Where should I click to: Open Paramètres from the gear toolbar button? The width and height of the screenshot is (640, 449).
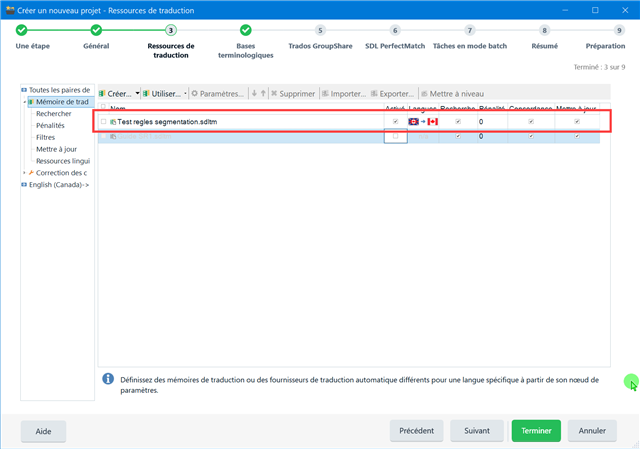point(218,93)
